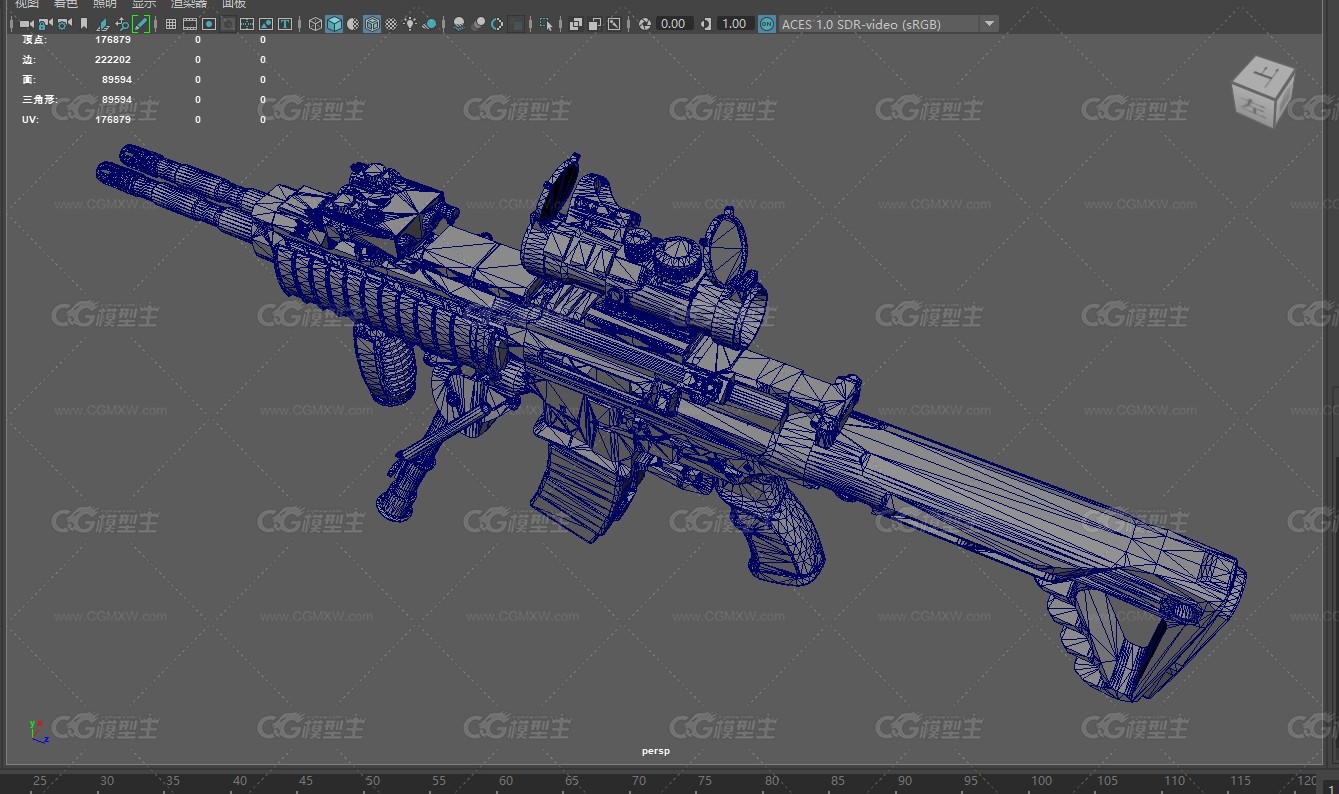Click frame 30 on the time slider
1339x794 pixels.
(106, 781)
